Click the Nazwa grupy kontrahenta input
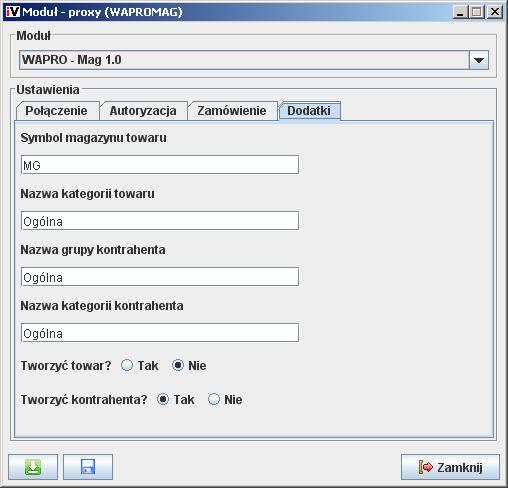 pyautogui.click(x=160, y=277)
